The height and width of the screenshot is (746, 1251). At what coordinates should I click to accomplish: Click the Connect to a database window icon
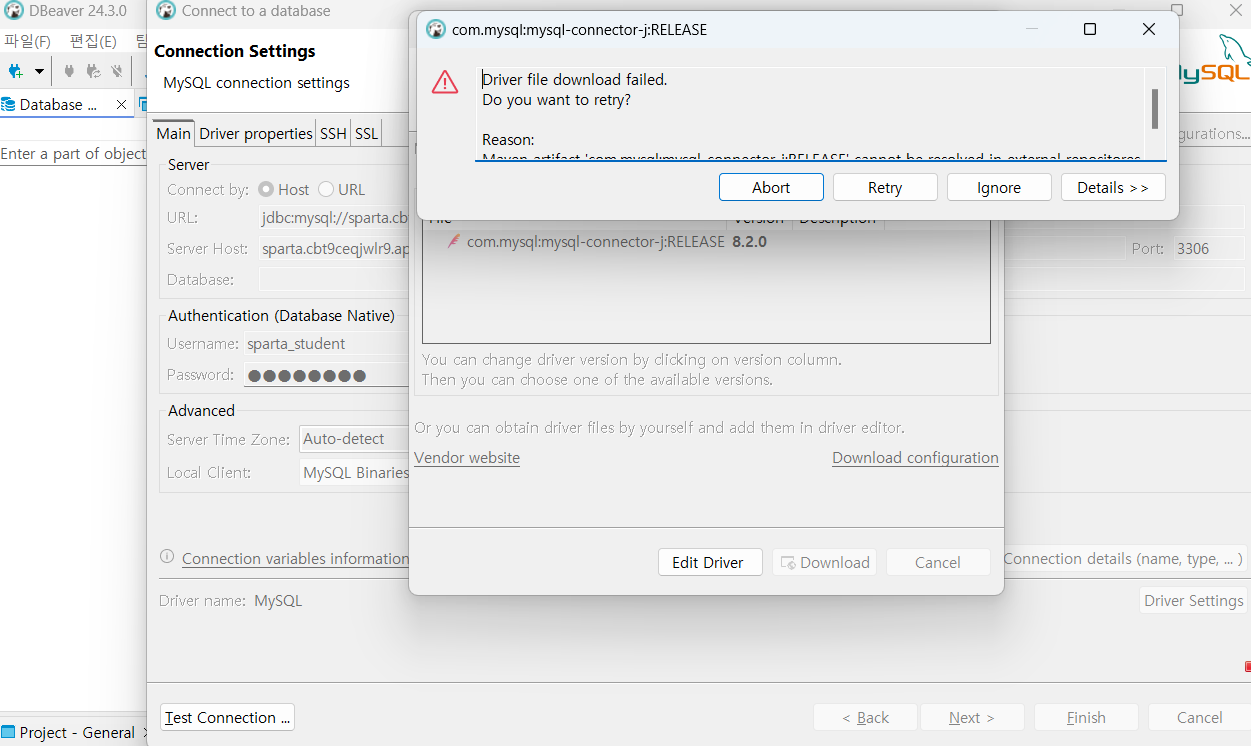(166, 11)
